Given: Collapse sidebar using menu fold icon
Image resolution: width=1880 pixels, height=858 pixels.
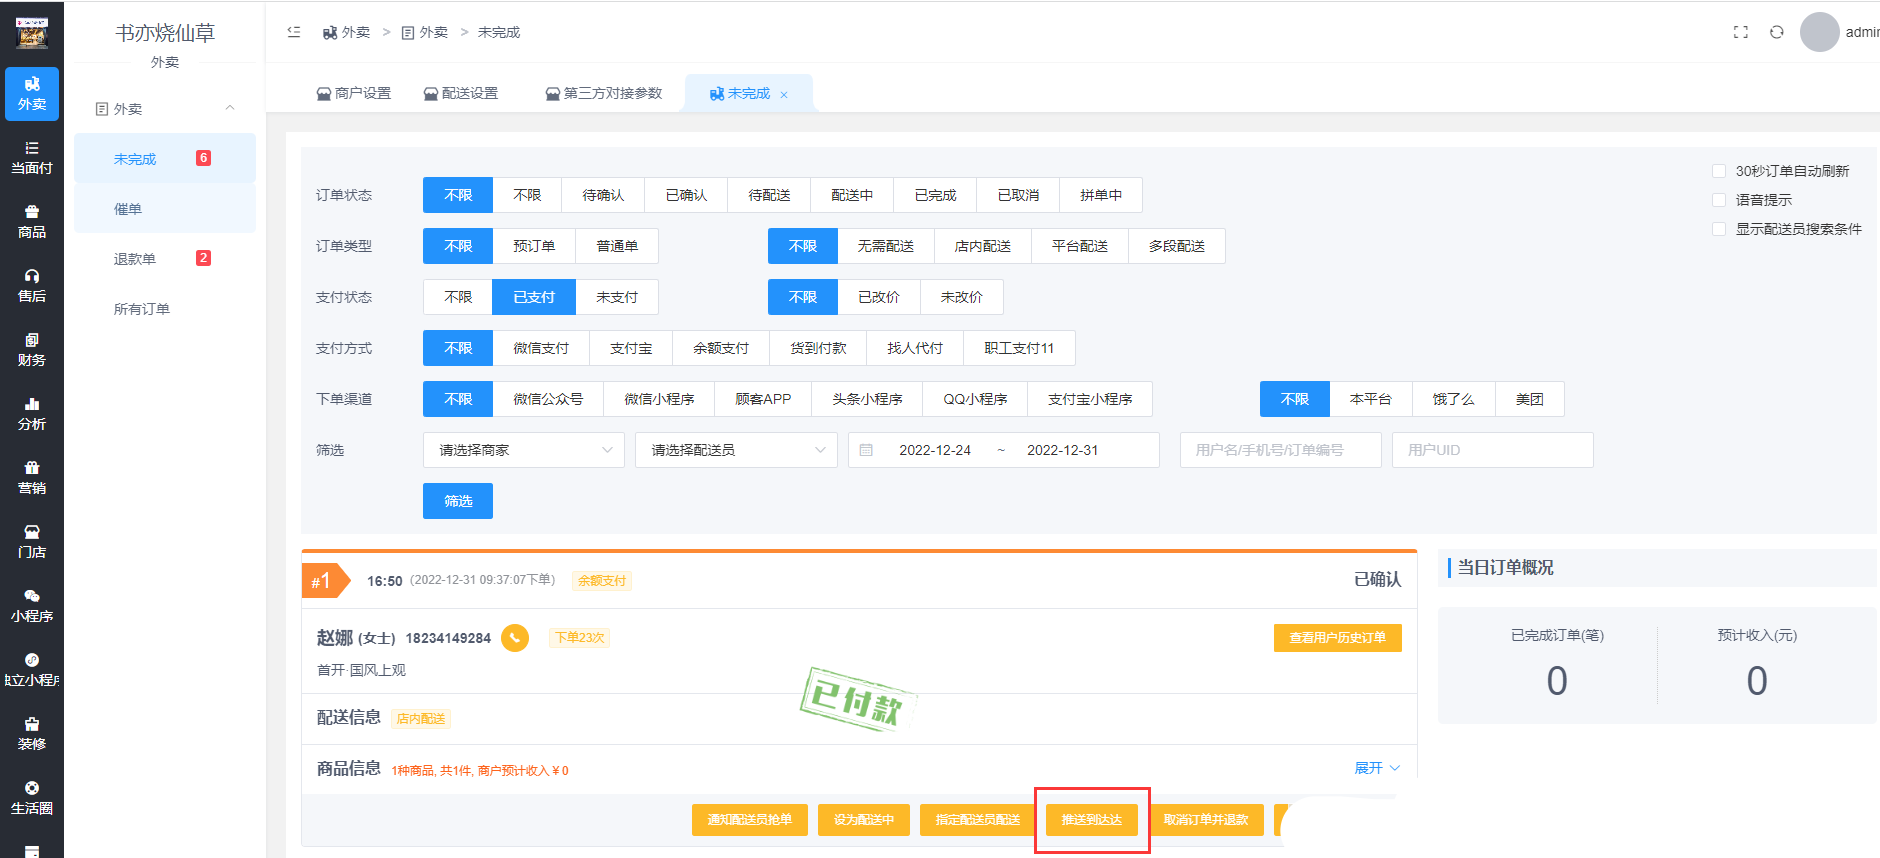Looking at the screenshot, I should (294, 32).
